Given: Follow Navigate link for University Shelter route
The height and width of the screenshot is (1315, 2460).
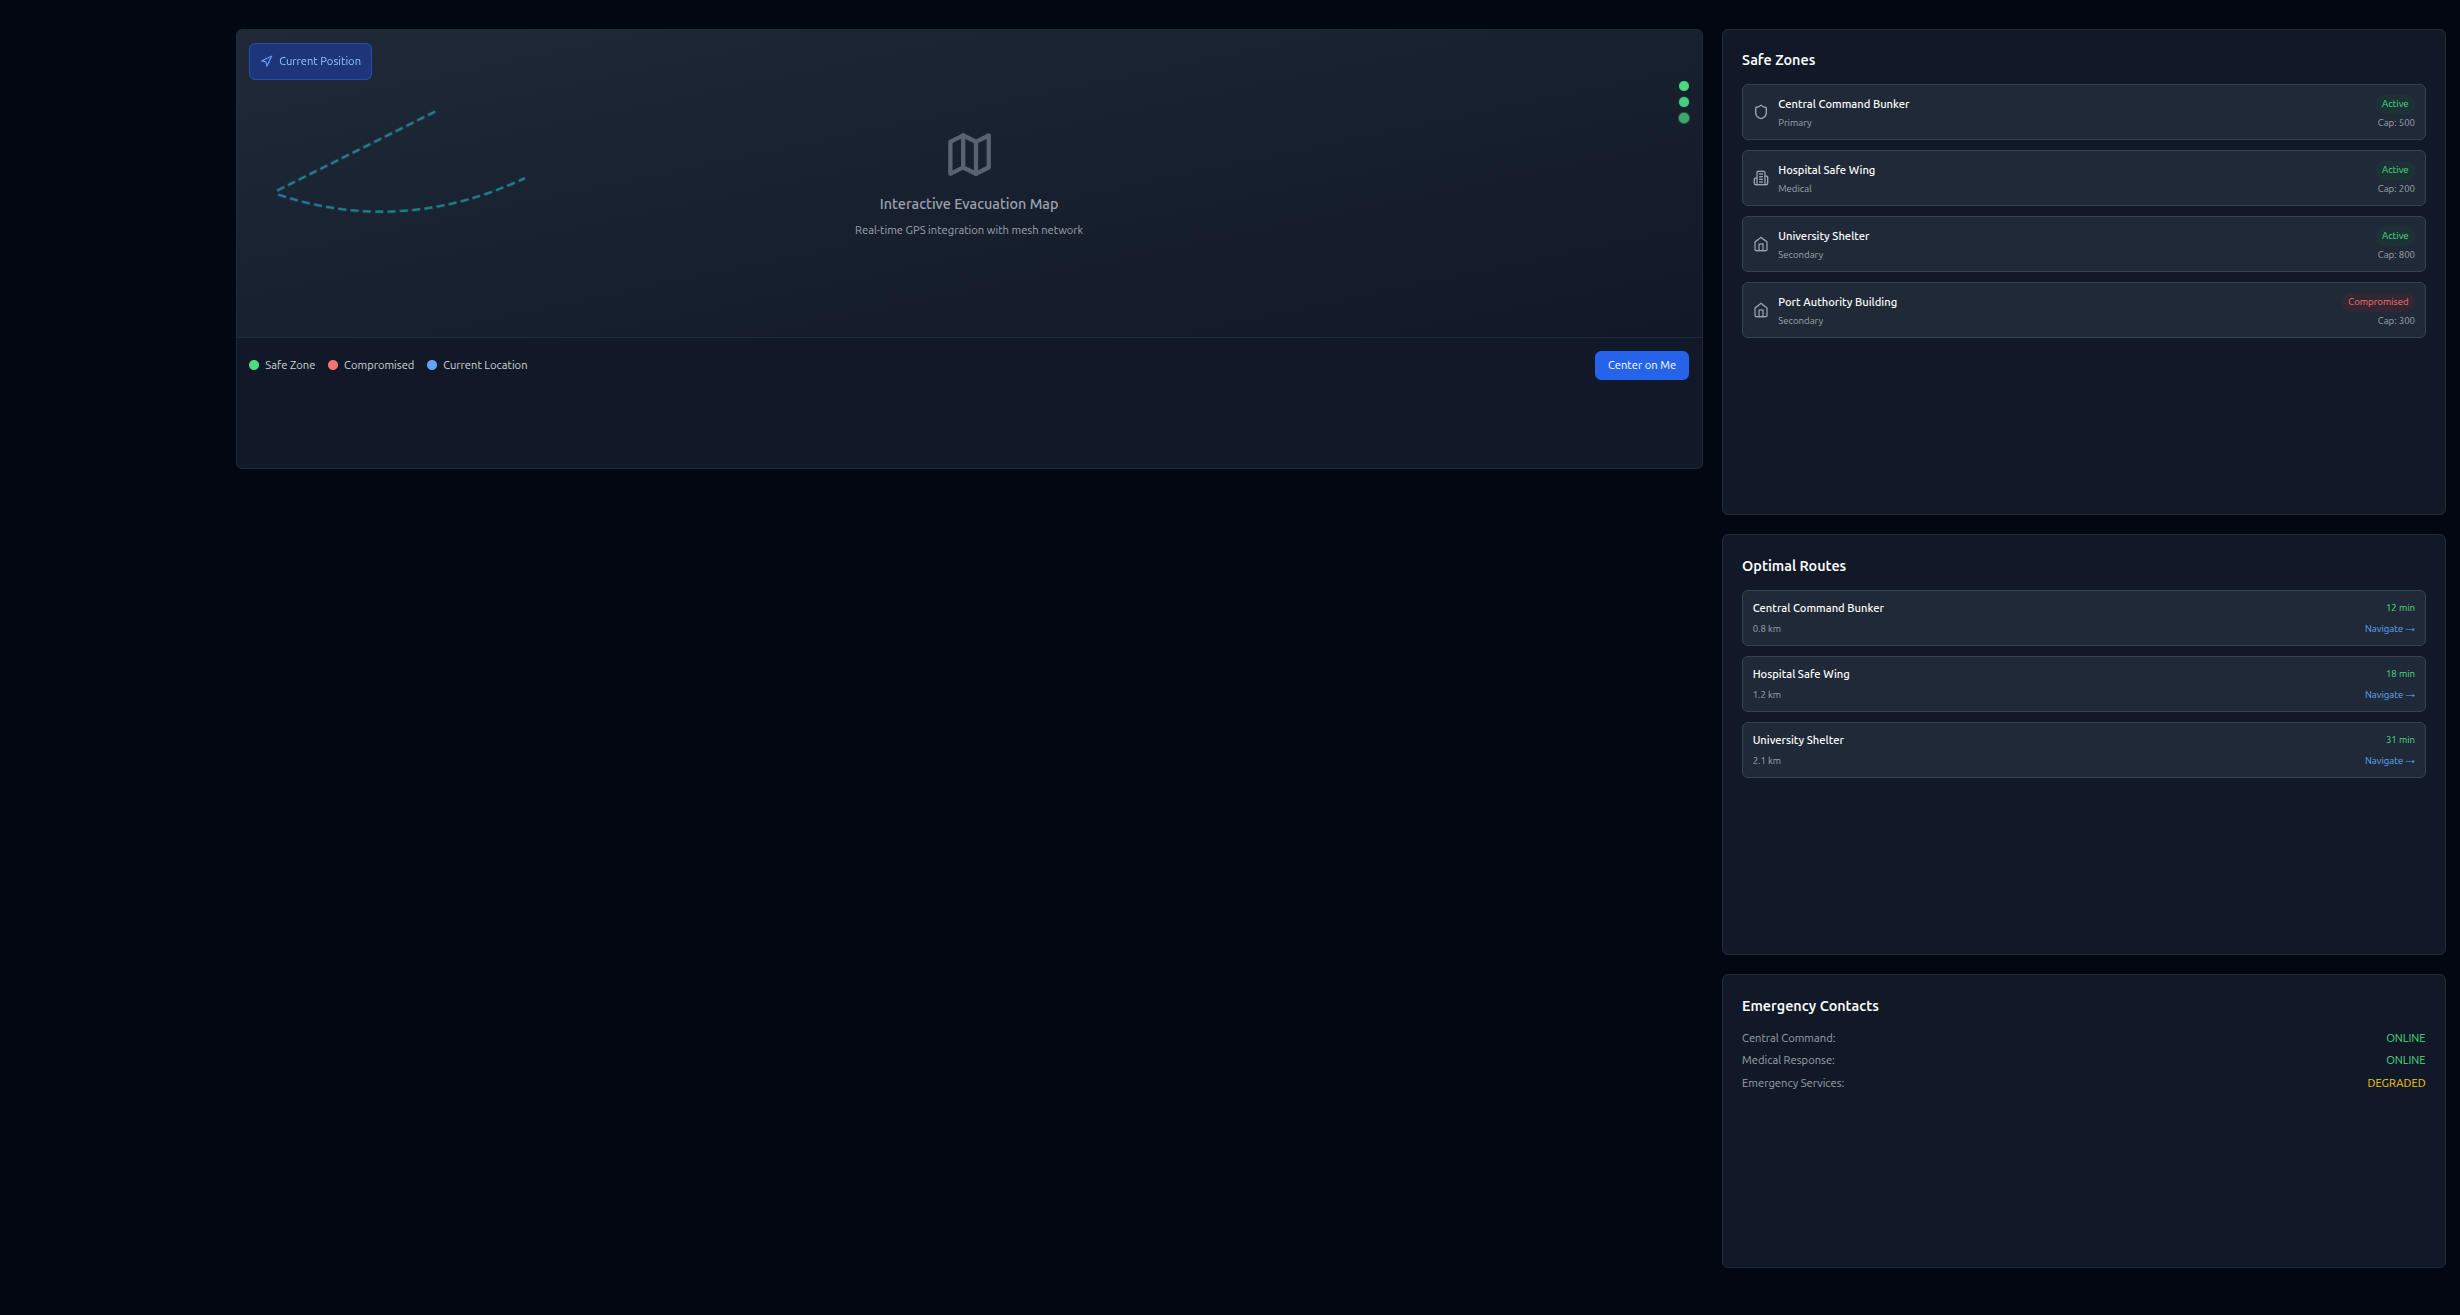Looking at the screenshot, I should point(2389,761).
